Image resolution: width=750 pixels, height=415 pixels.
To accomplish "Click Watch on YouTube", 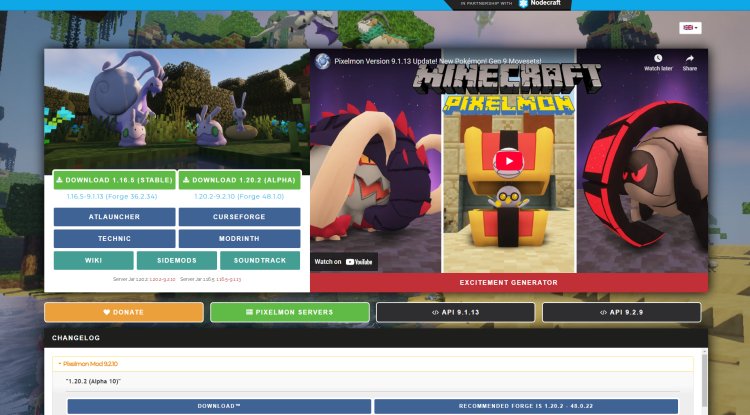I will tap(344, 262).
